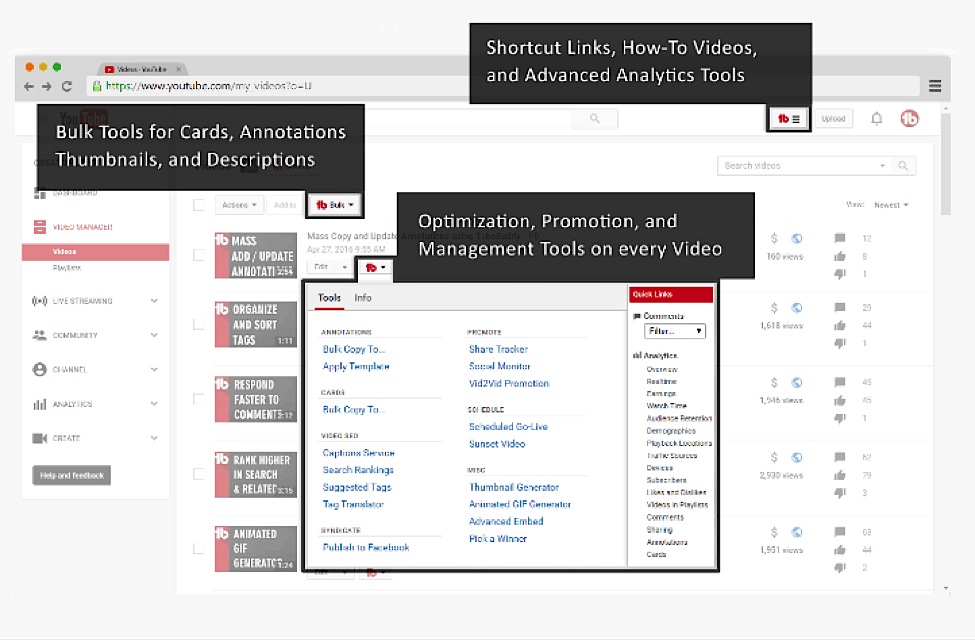Click the globe icon for 160 views video
Viewport: 975px width, 640px height.
797,238
